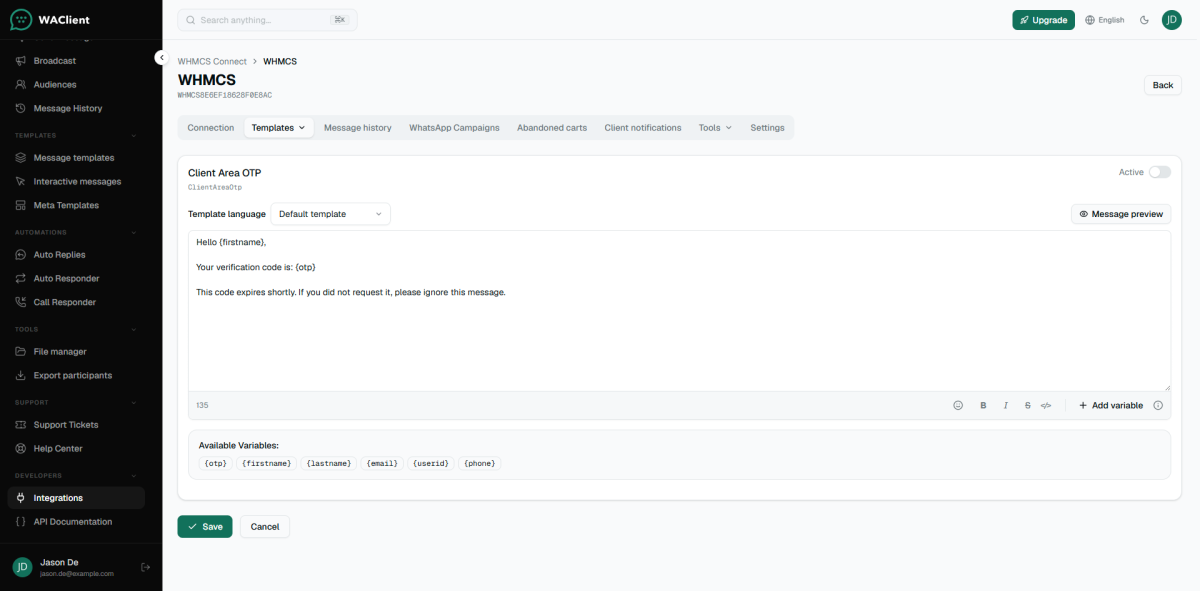Insert the {otp} variable chip
This screenshot has width=1200, height=591.
tap(215, 464)
